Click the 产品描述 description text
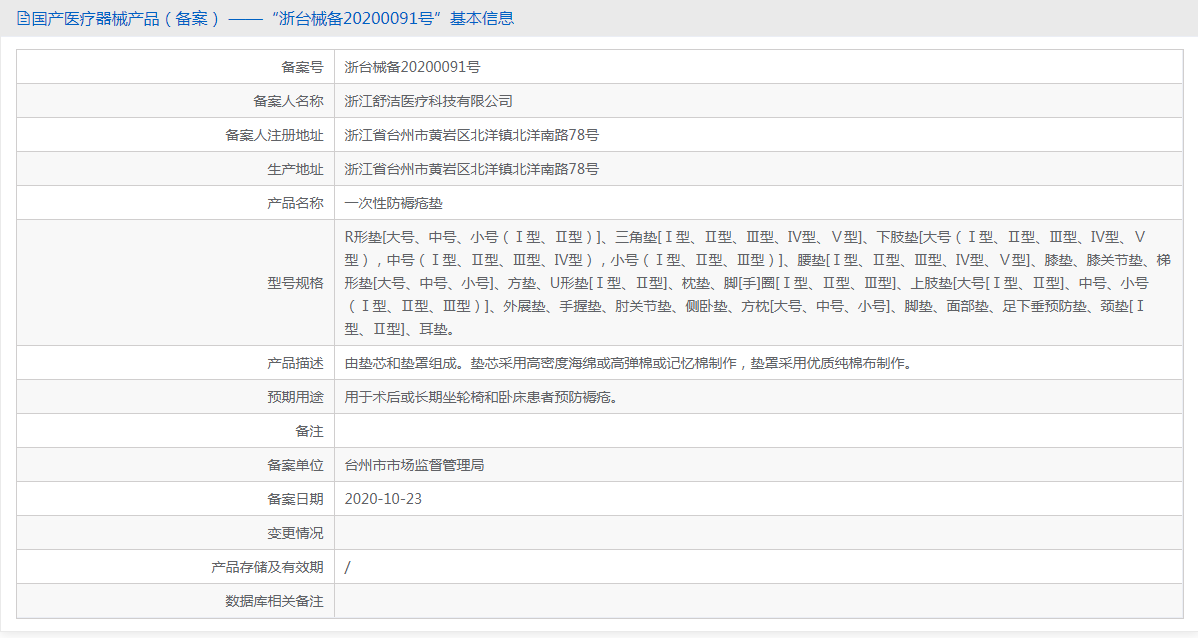 pyautogui.click(x=628, y=363)
